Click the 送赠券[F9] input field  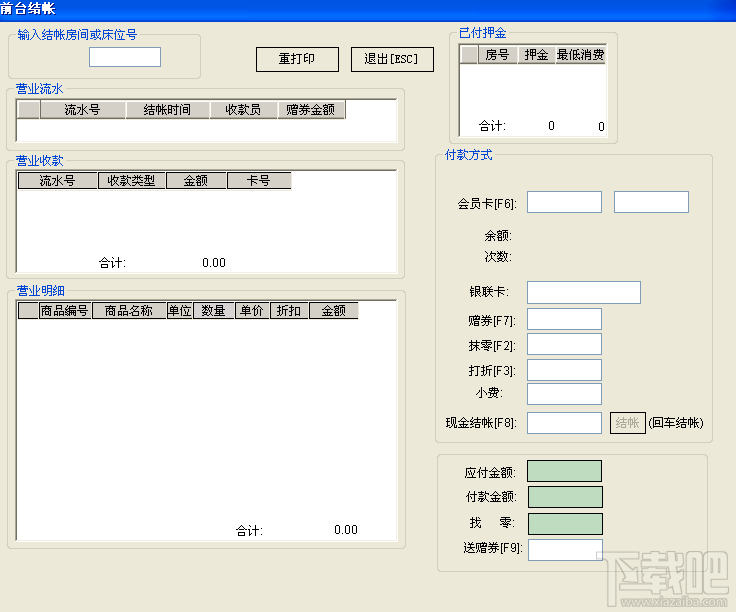tap(565, 550)
